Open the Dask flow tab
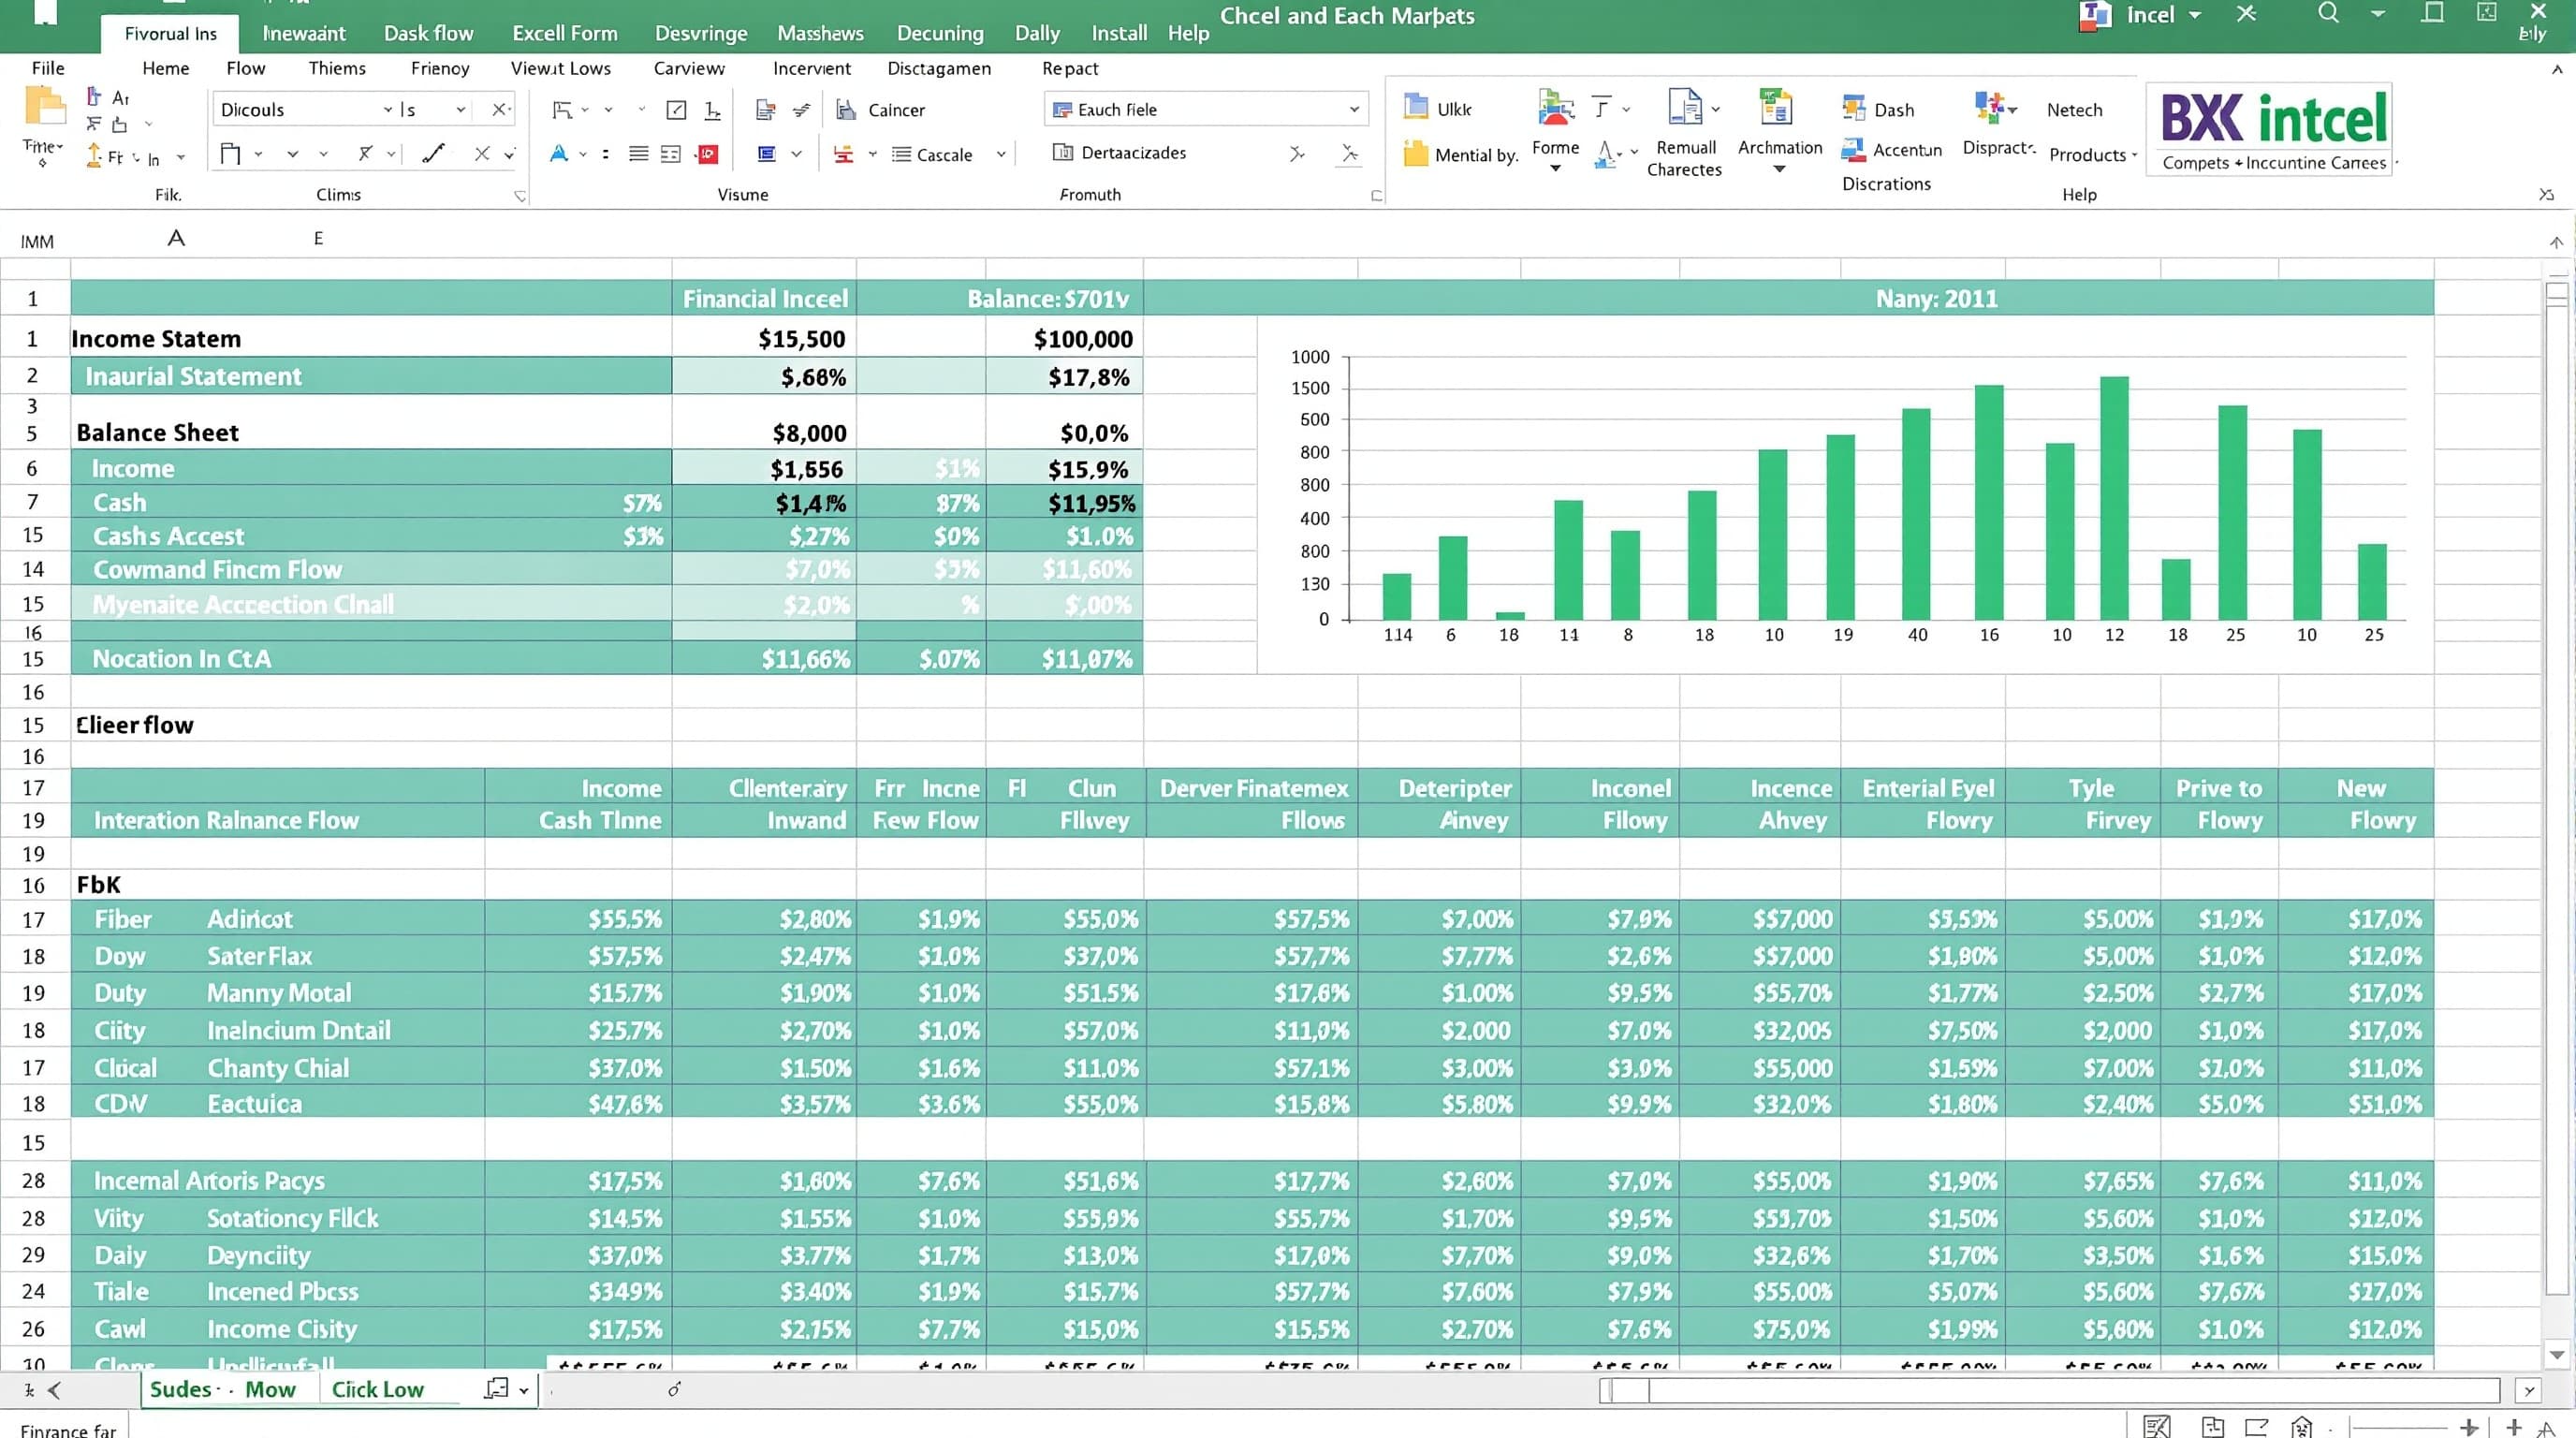 [x=428, y=33]
